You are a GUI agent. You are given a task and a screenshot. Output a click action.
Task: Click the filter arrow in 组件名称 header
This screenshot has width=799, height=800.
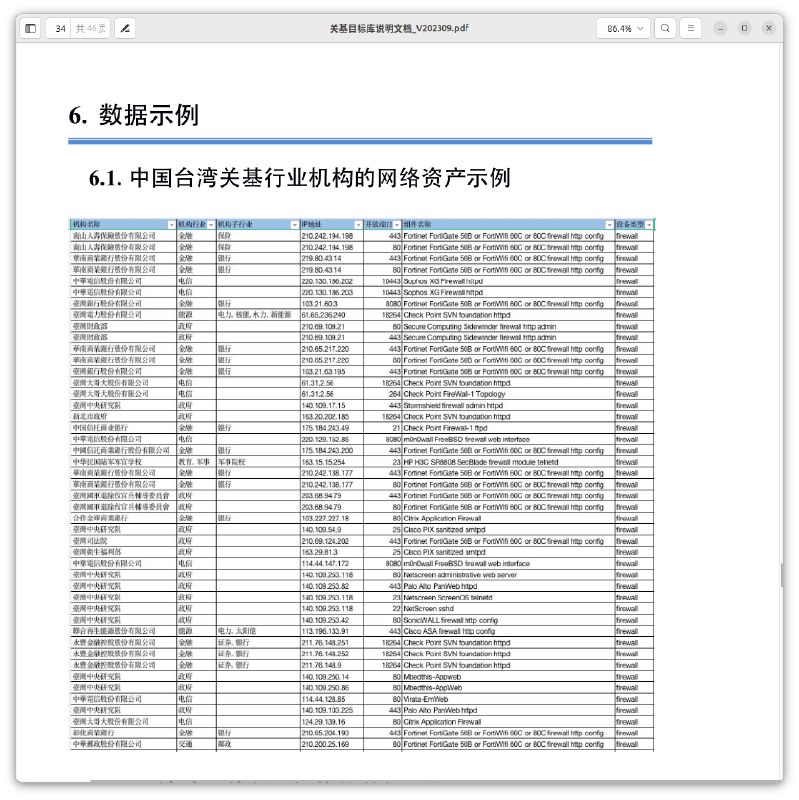point(609,225)
